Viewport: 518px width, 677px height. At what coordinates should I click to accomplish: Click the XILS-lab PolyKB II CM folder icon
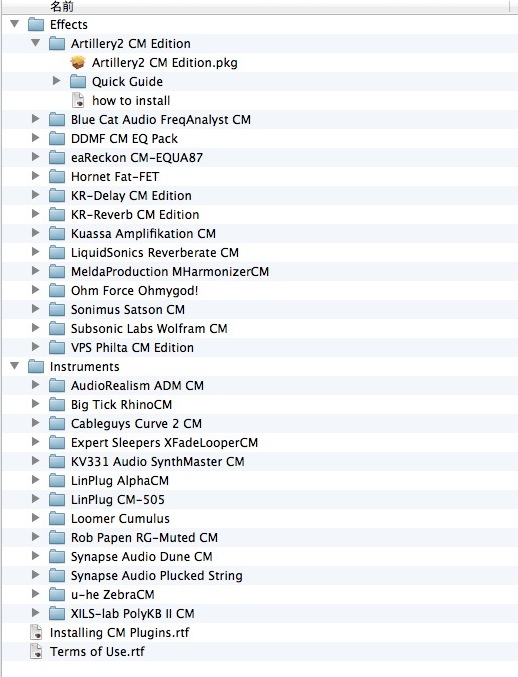(57, 614)
